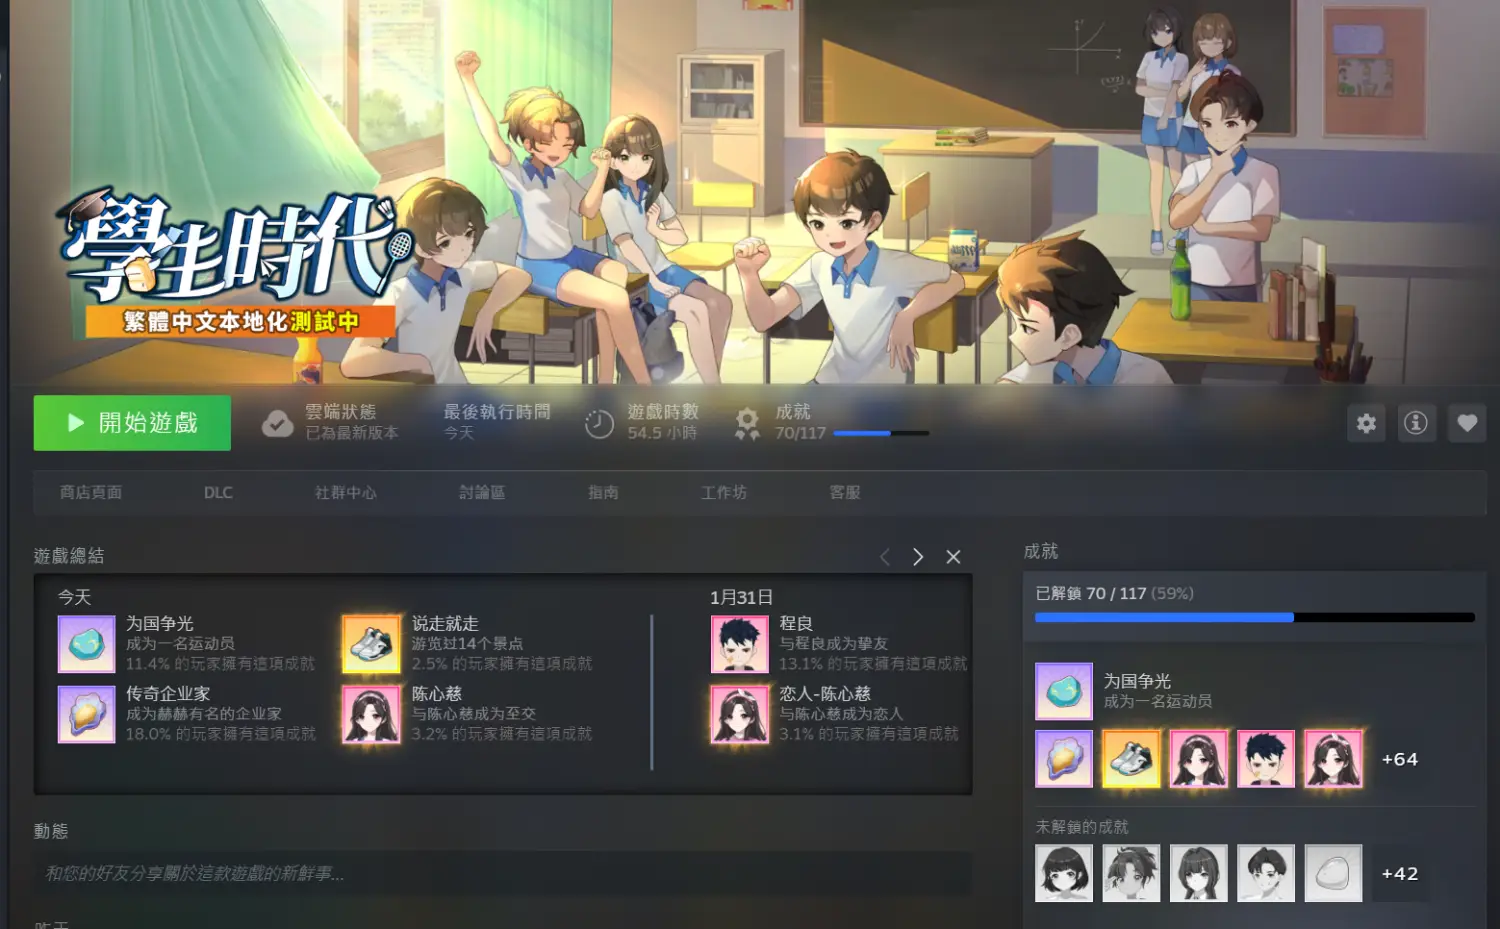The image size is (1500, 929).
Task: Click the 为国争光 achievement icon in achievements panel
Action: pos(1063,691)
